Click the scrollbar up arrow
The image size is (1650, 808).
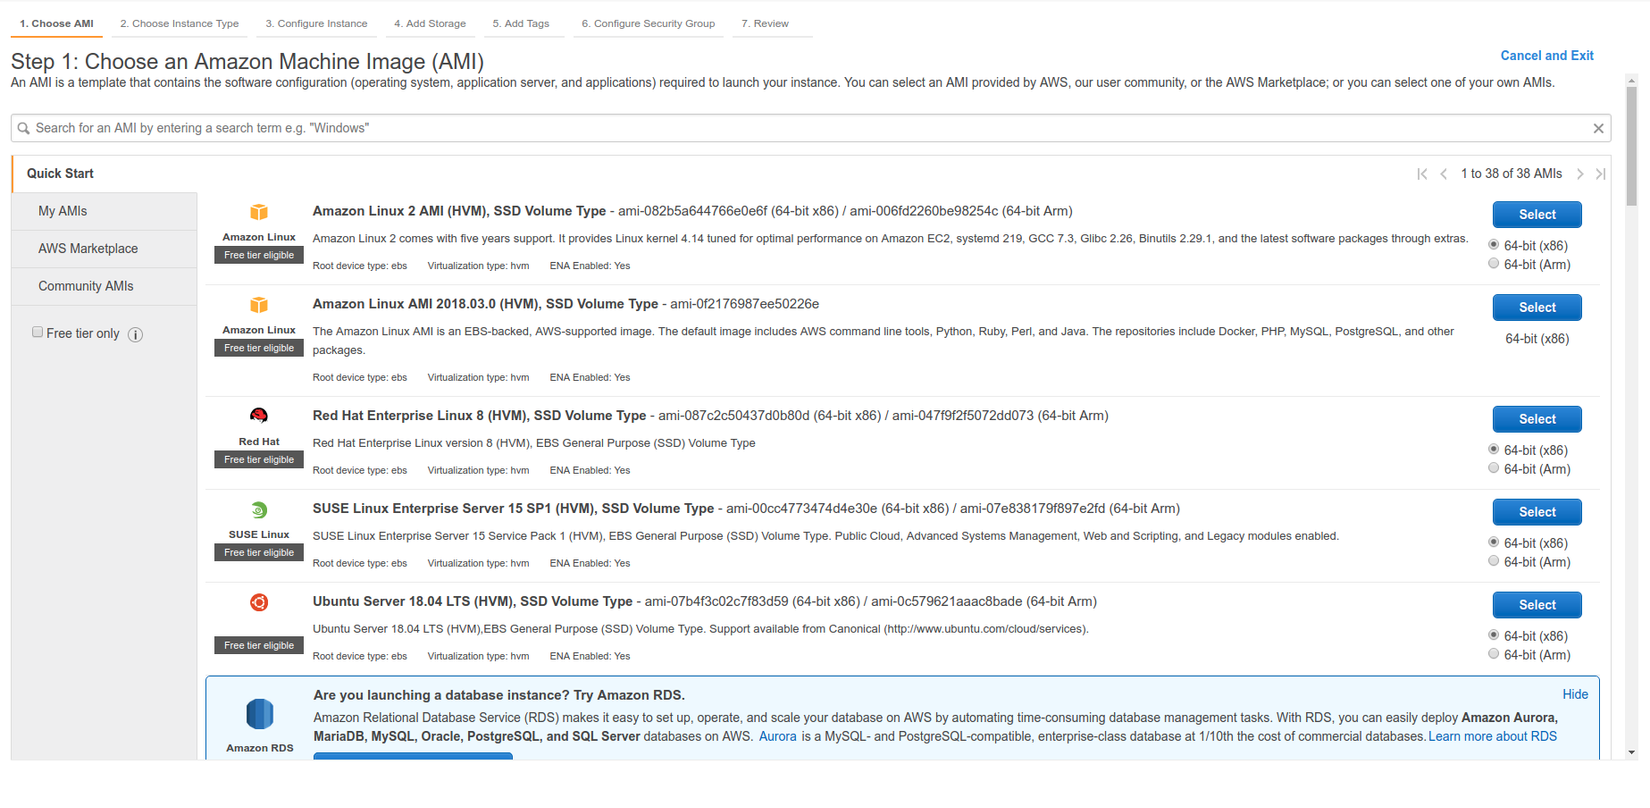pyautogui.click(x=1632, y=80)
